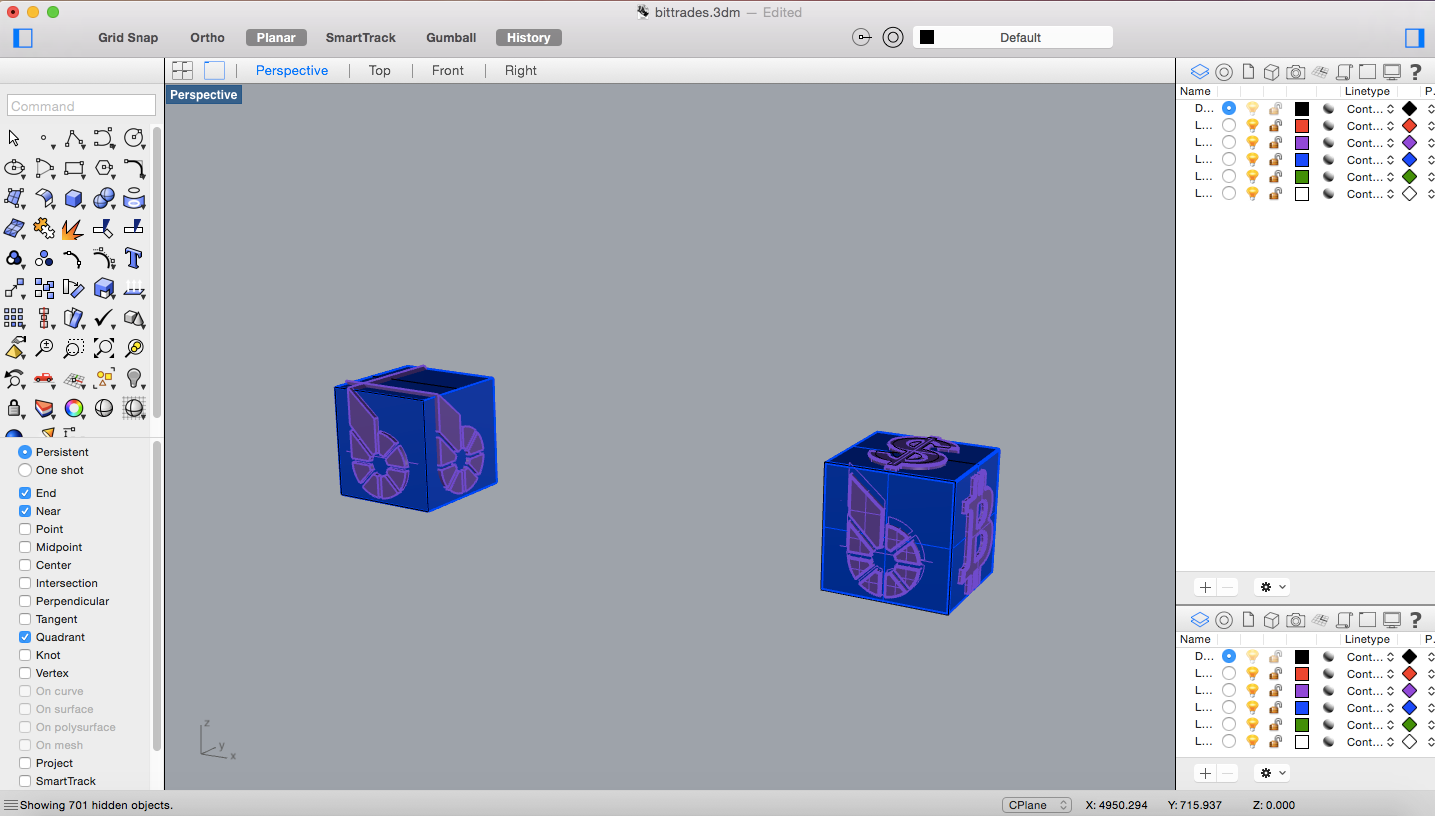The image size is (1435, 816).
Task: Toggle the Grid Snap button
Action: click(x=128, y=38)
